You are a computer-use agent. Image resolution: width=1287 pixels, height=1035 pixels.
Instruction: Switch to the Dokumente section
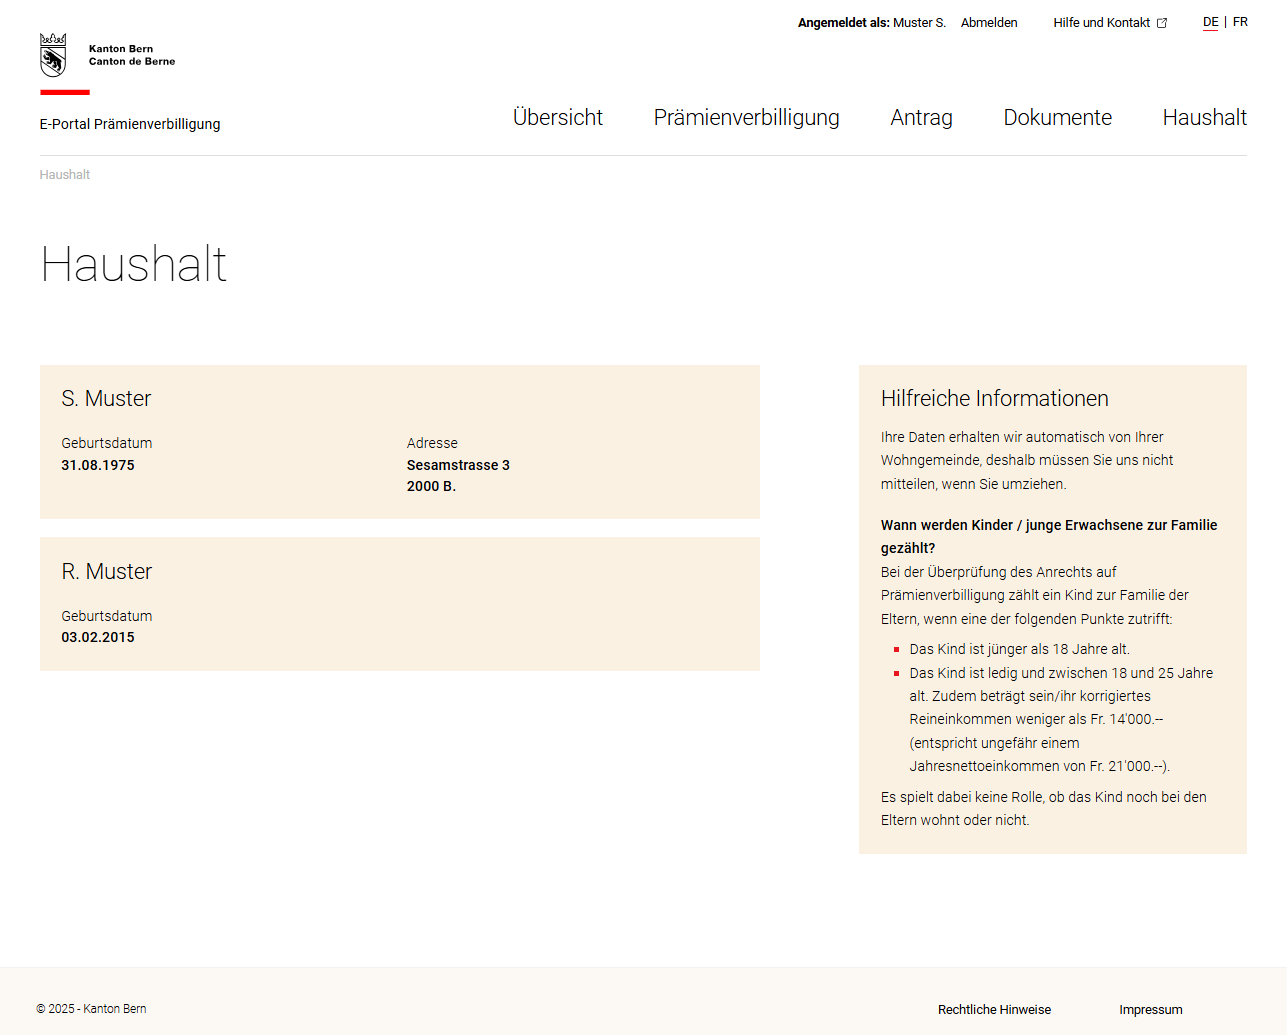1057,117
